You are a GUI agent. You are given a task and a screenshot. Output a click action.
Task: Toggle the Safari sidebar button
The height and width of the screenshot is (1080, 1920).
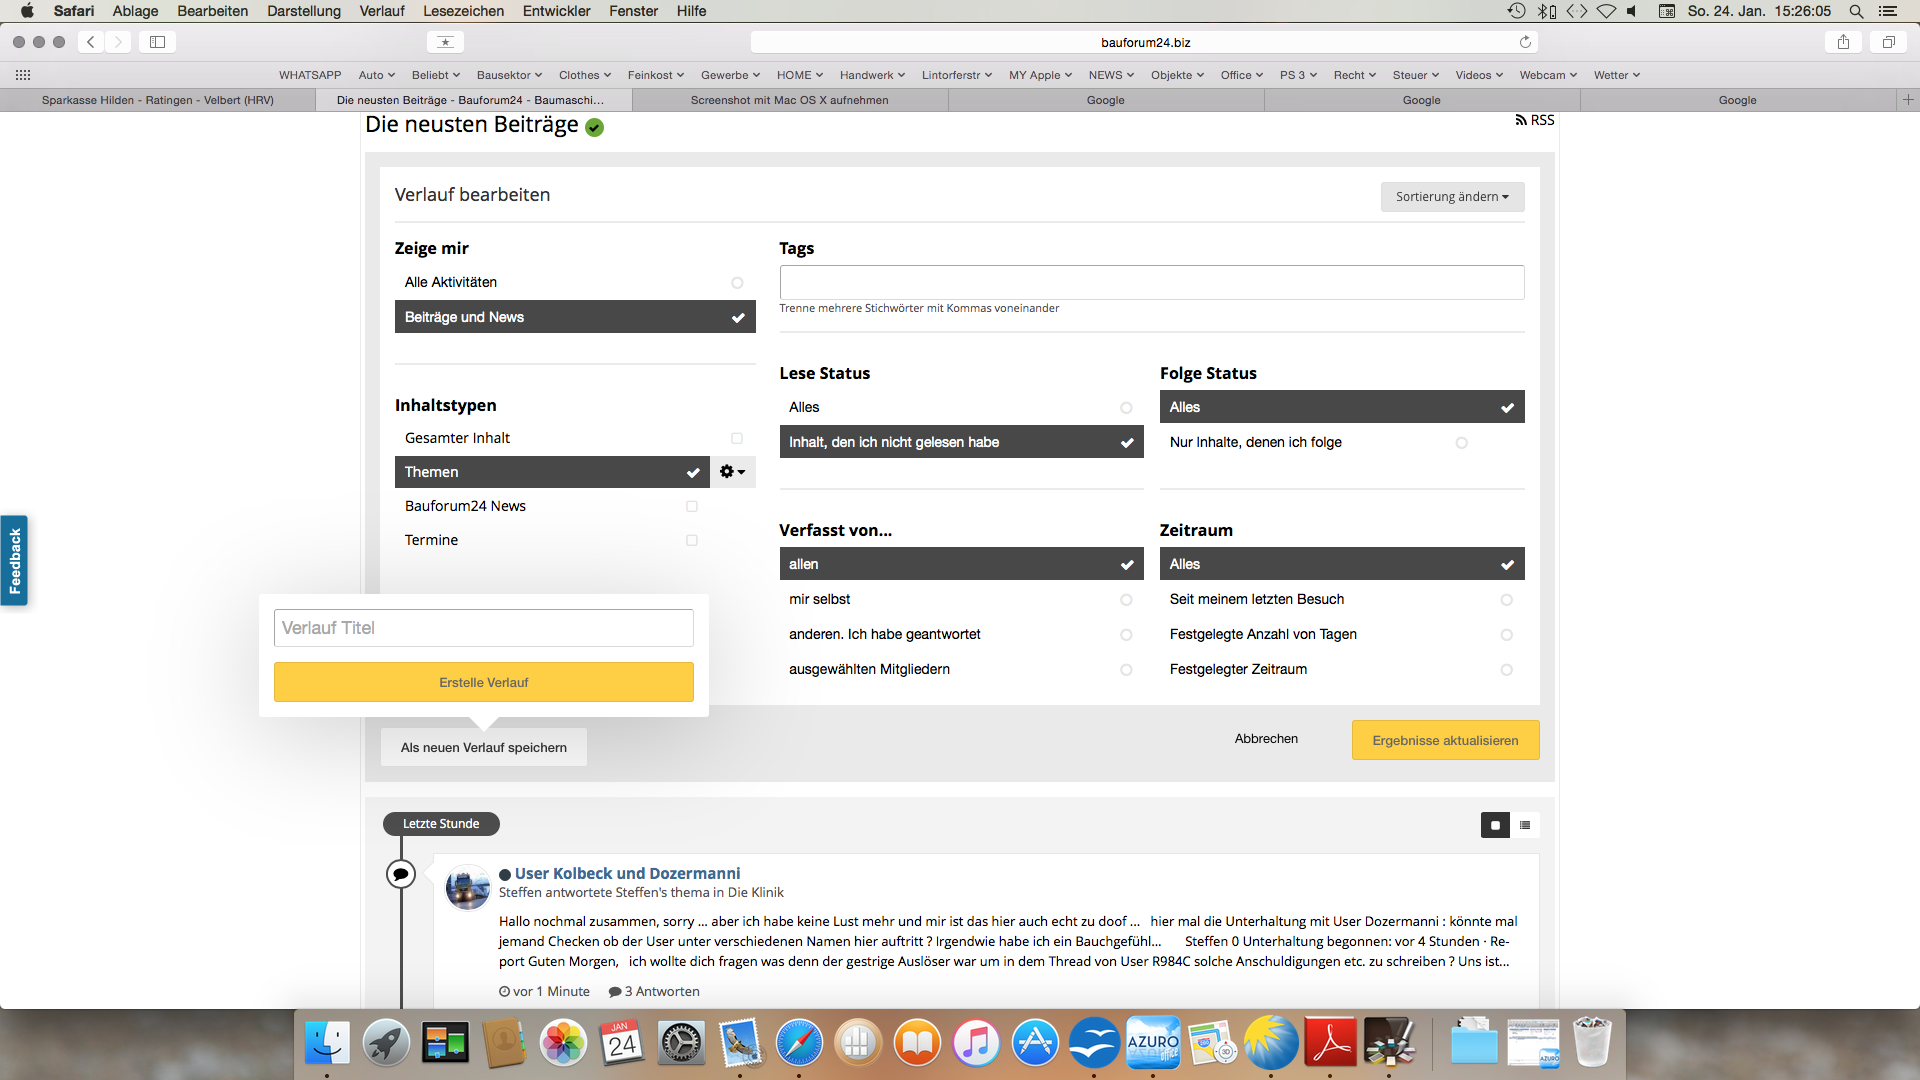click(157, 42)
